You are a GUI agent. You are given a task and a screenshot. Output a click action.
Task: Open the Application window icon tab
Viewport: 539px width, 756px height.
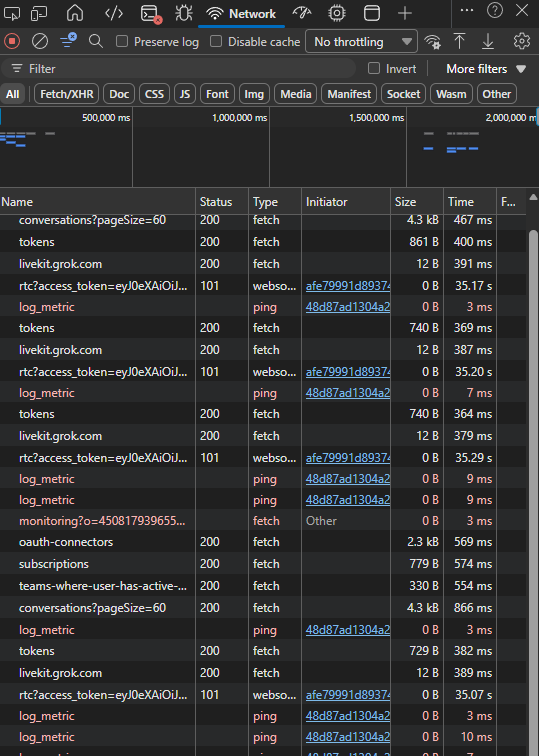pos(372,14)
